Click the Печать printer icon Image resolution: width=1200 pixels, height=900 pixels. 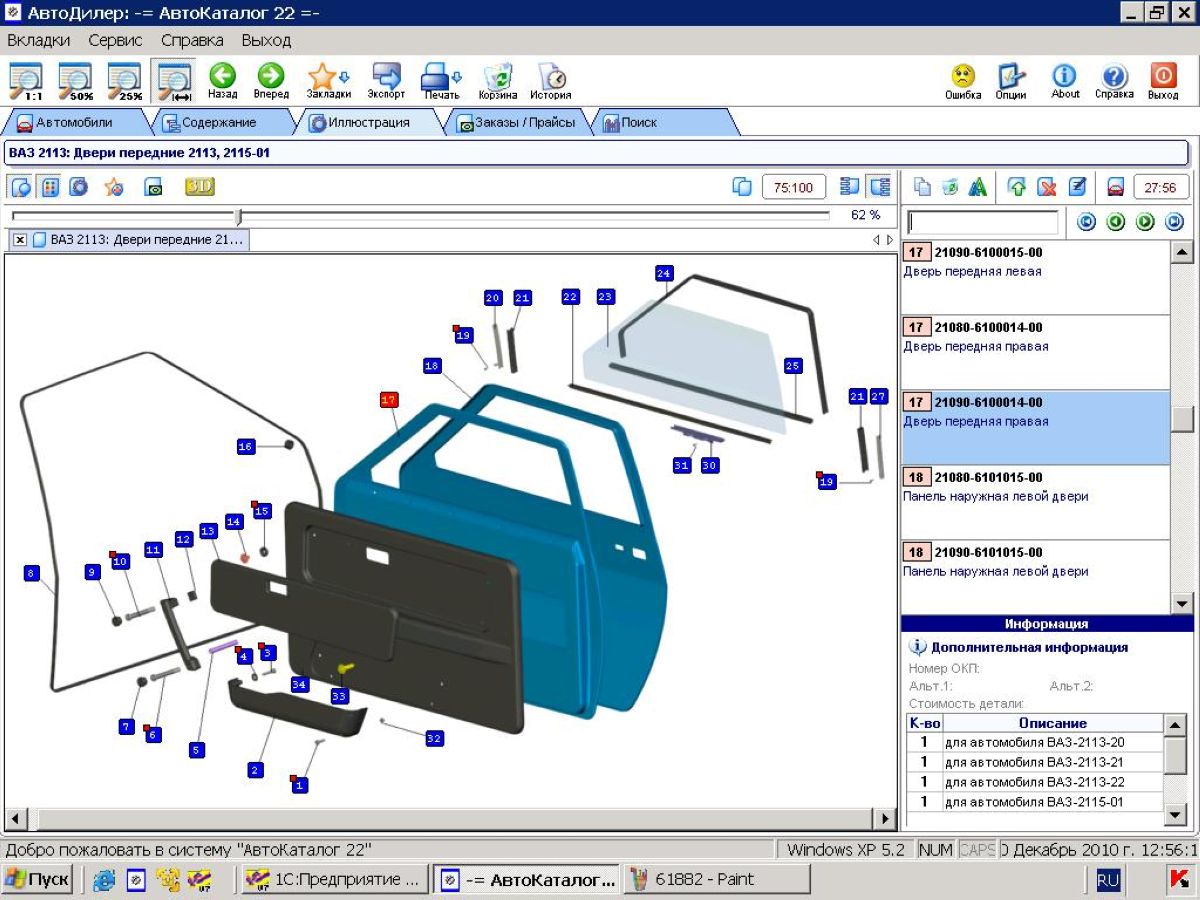click(x=436, y=81)
